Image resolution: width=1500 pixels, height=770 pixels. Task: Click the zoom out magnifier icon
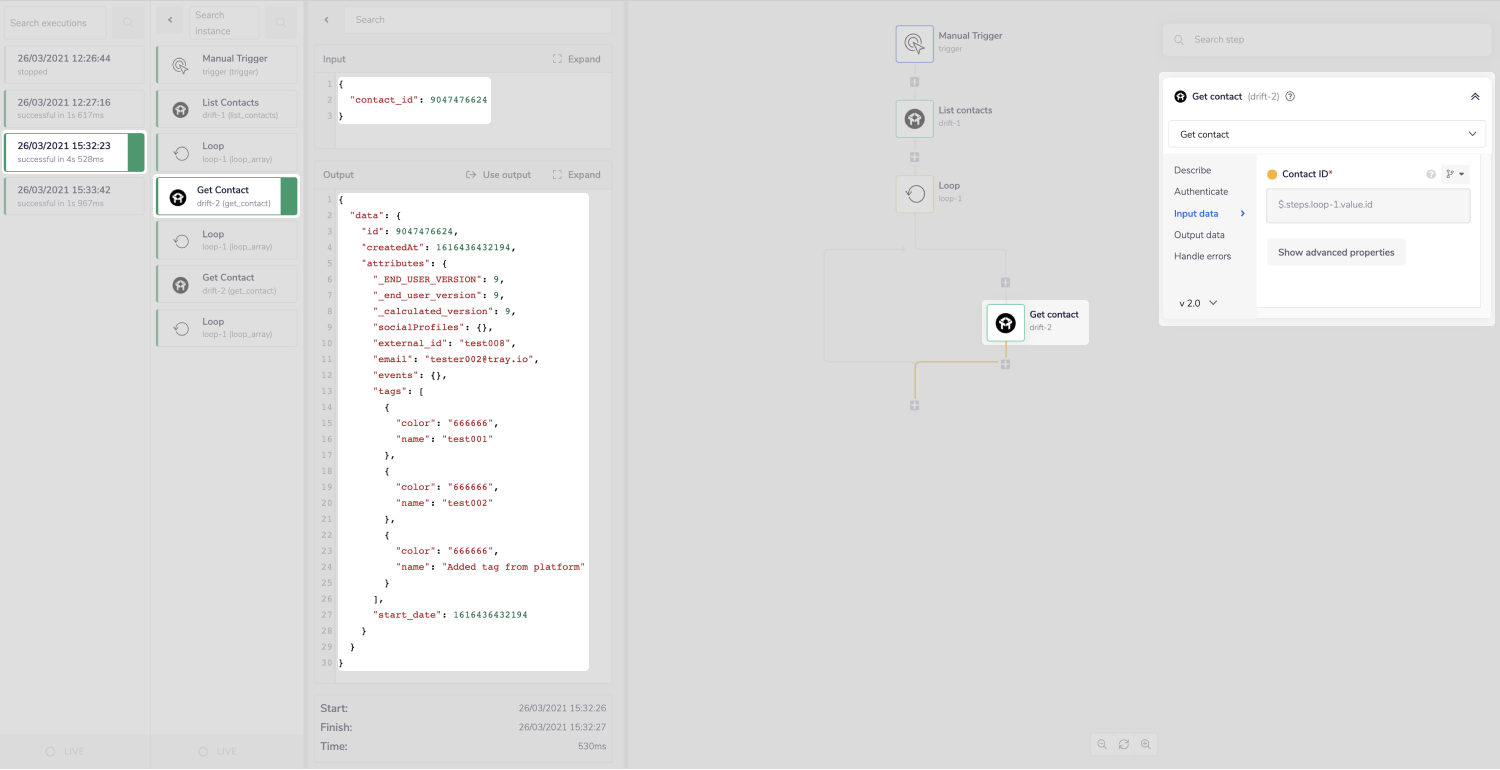(x=1102, y=744)
